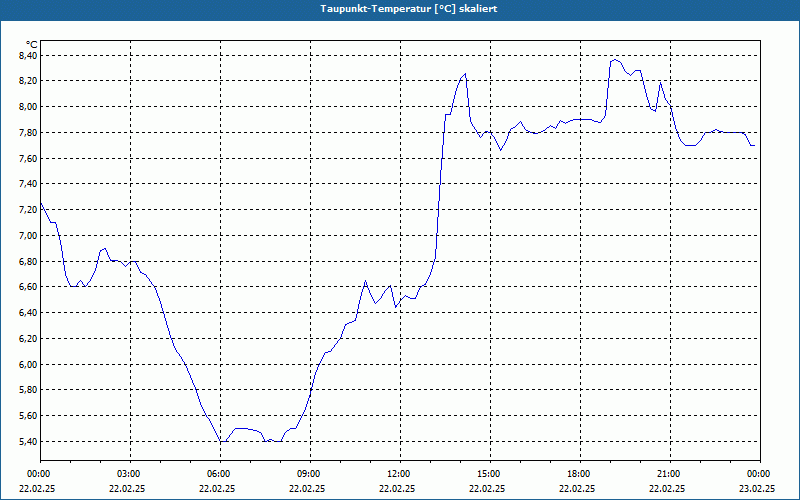800x500 pixels.
Task: Click the curve peak just after 14:00
Action: coord(465,74)
